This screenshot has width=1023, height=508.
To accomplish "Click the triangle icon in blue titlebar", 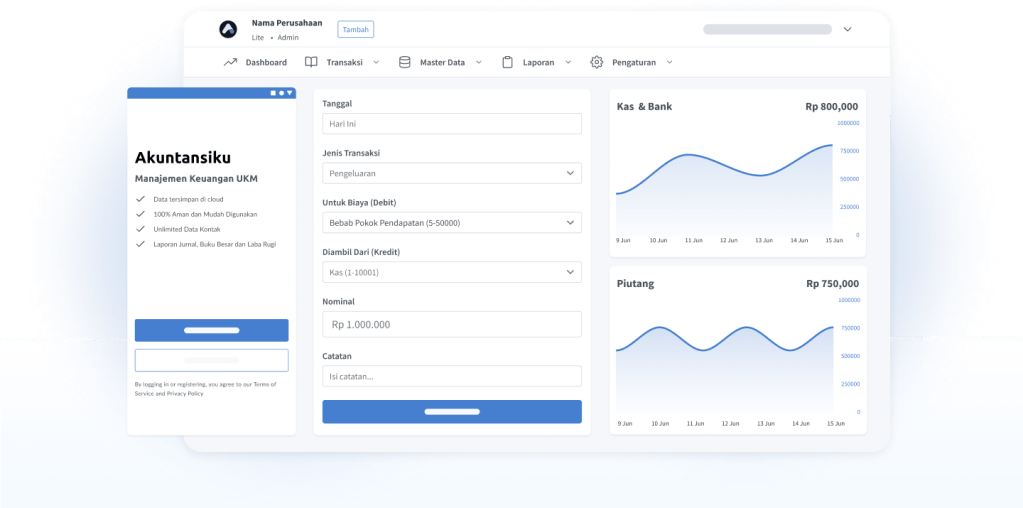I will tap(290, 93).
